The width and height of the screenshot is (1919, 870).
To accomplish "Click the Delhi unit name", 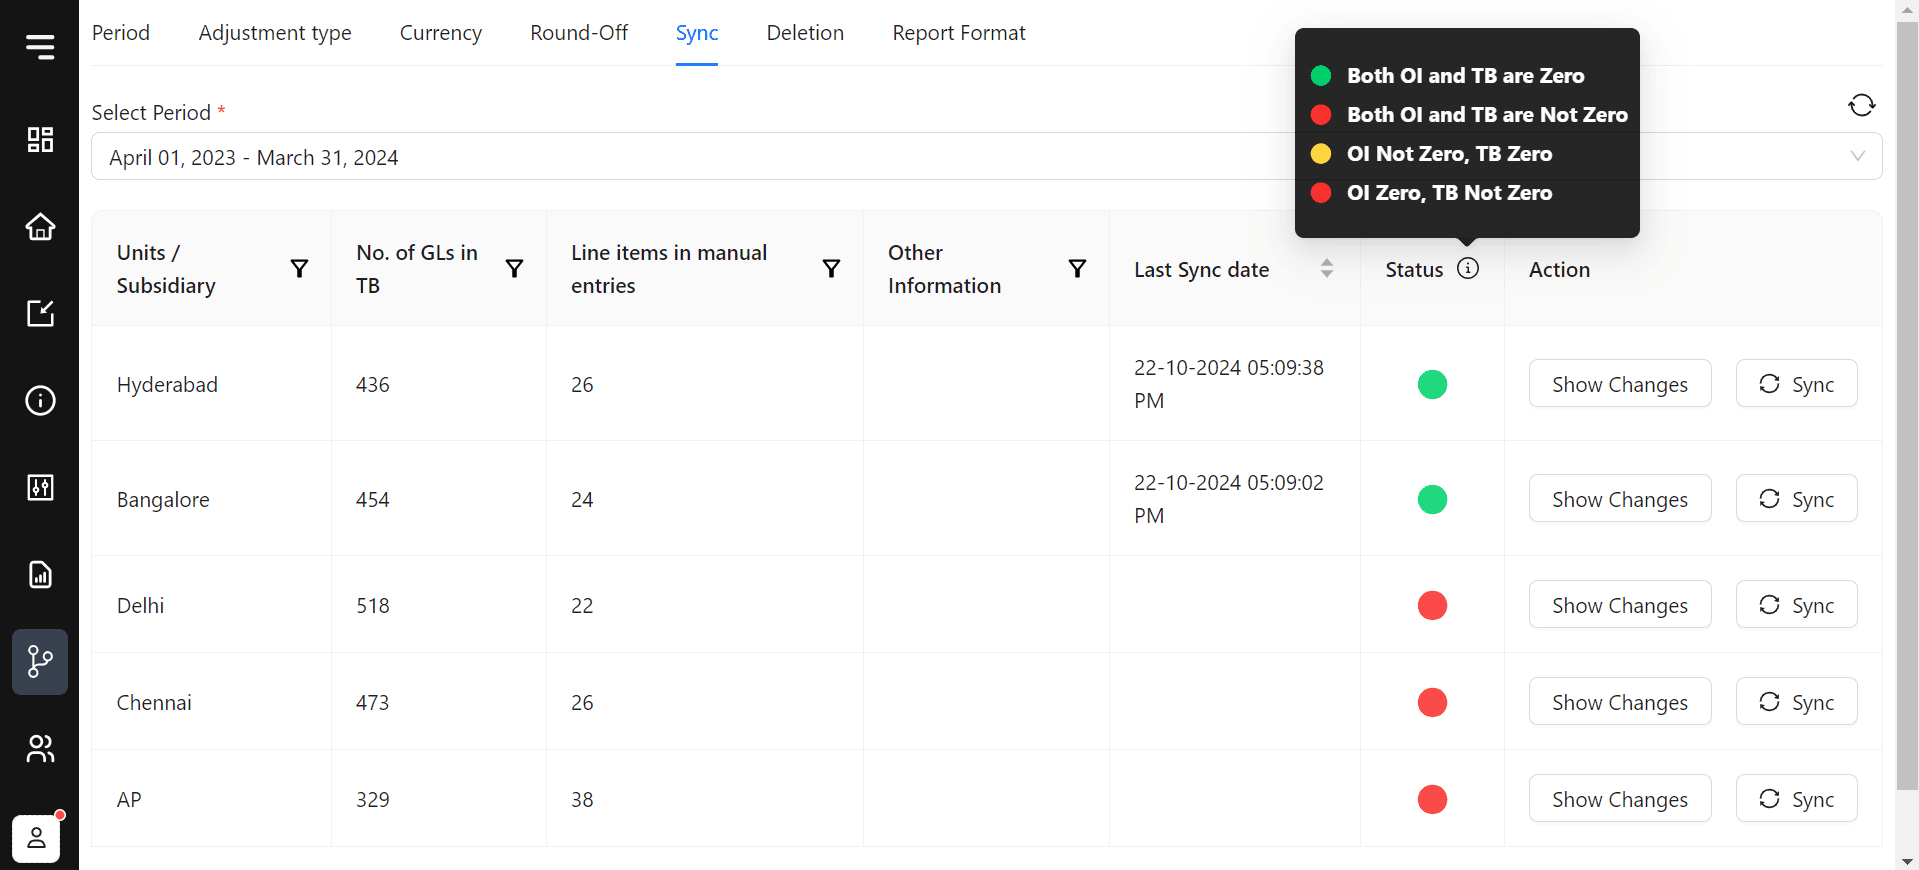I will 140,606.
